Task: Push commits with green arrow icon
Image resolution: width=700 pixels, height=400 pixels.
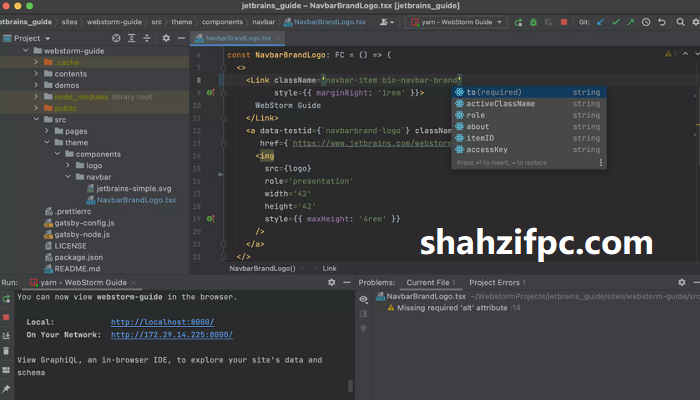Action: (x=630, y=22)
